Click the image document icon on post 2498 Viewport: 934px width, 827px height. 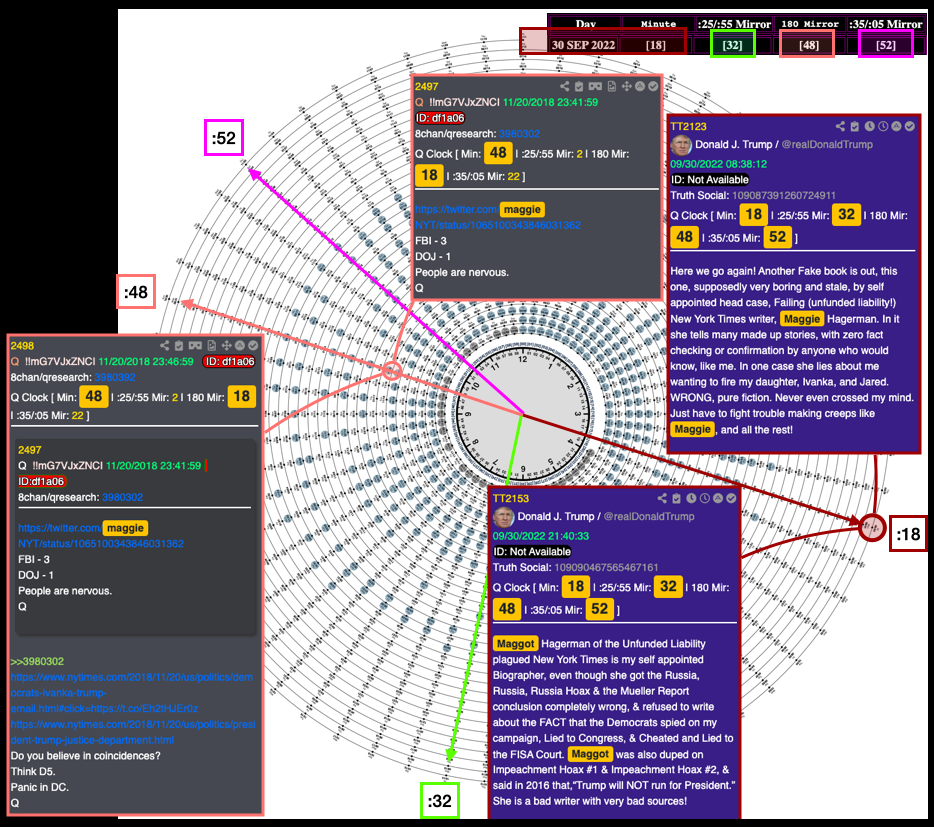(x=211, y=345)
